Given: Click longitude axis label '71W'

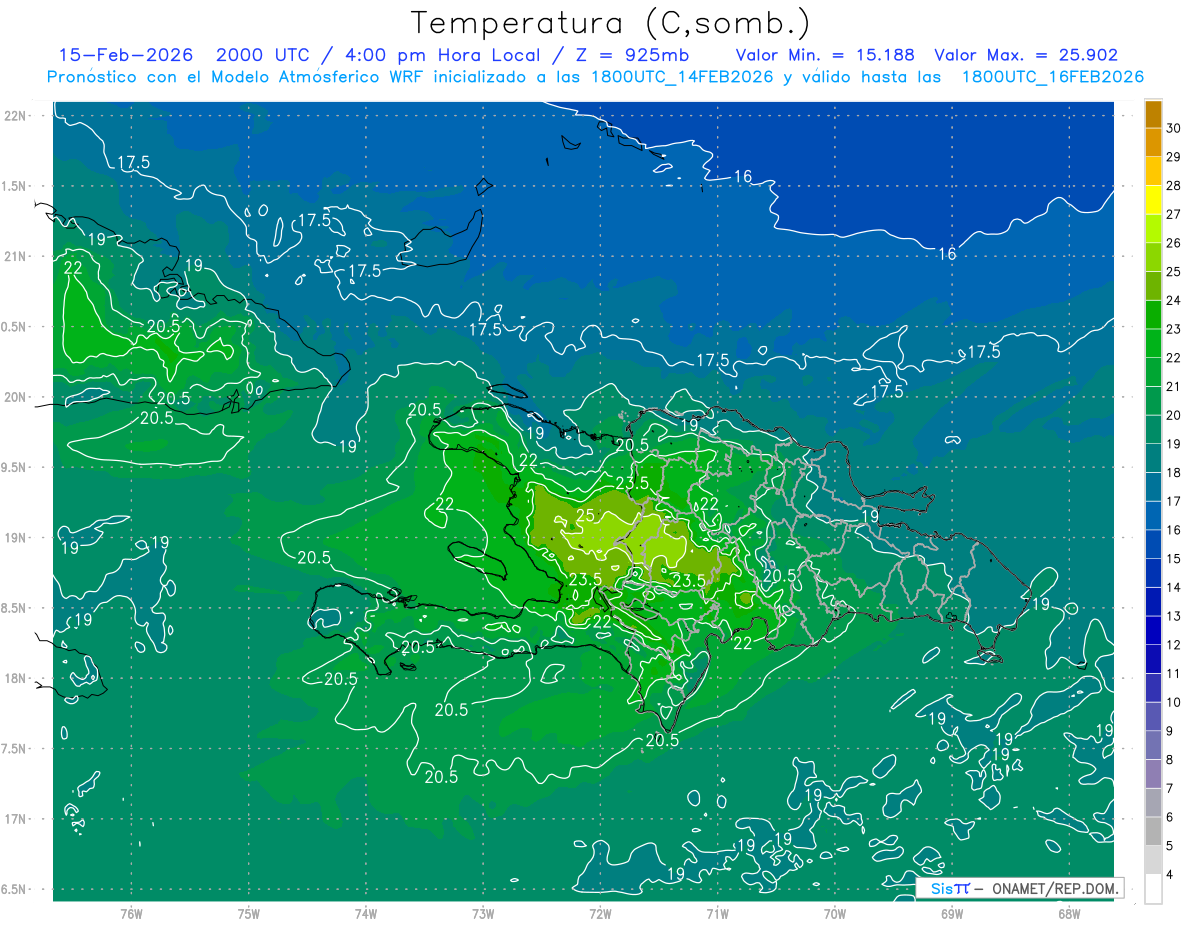Looking at the screenshot, I should [x=717, y=913].
